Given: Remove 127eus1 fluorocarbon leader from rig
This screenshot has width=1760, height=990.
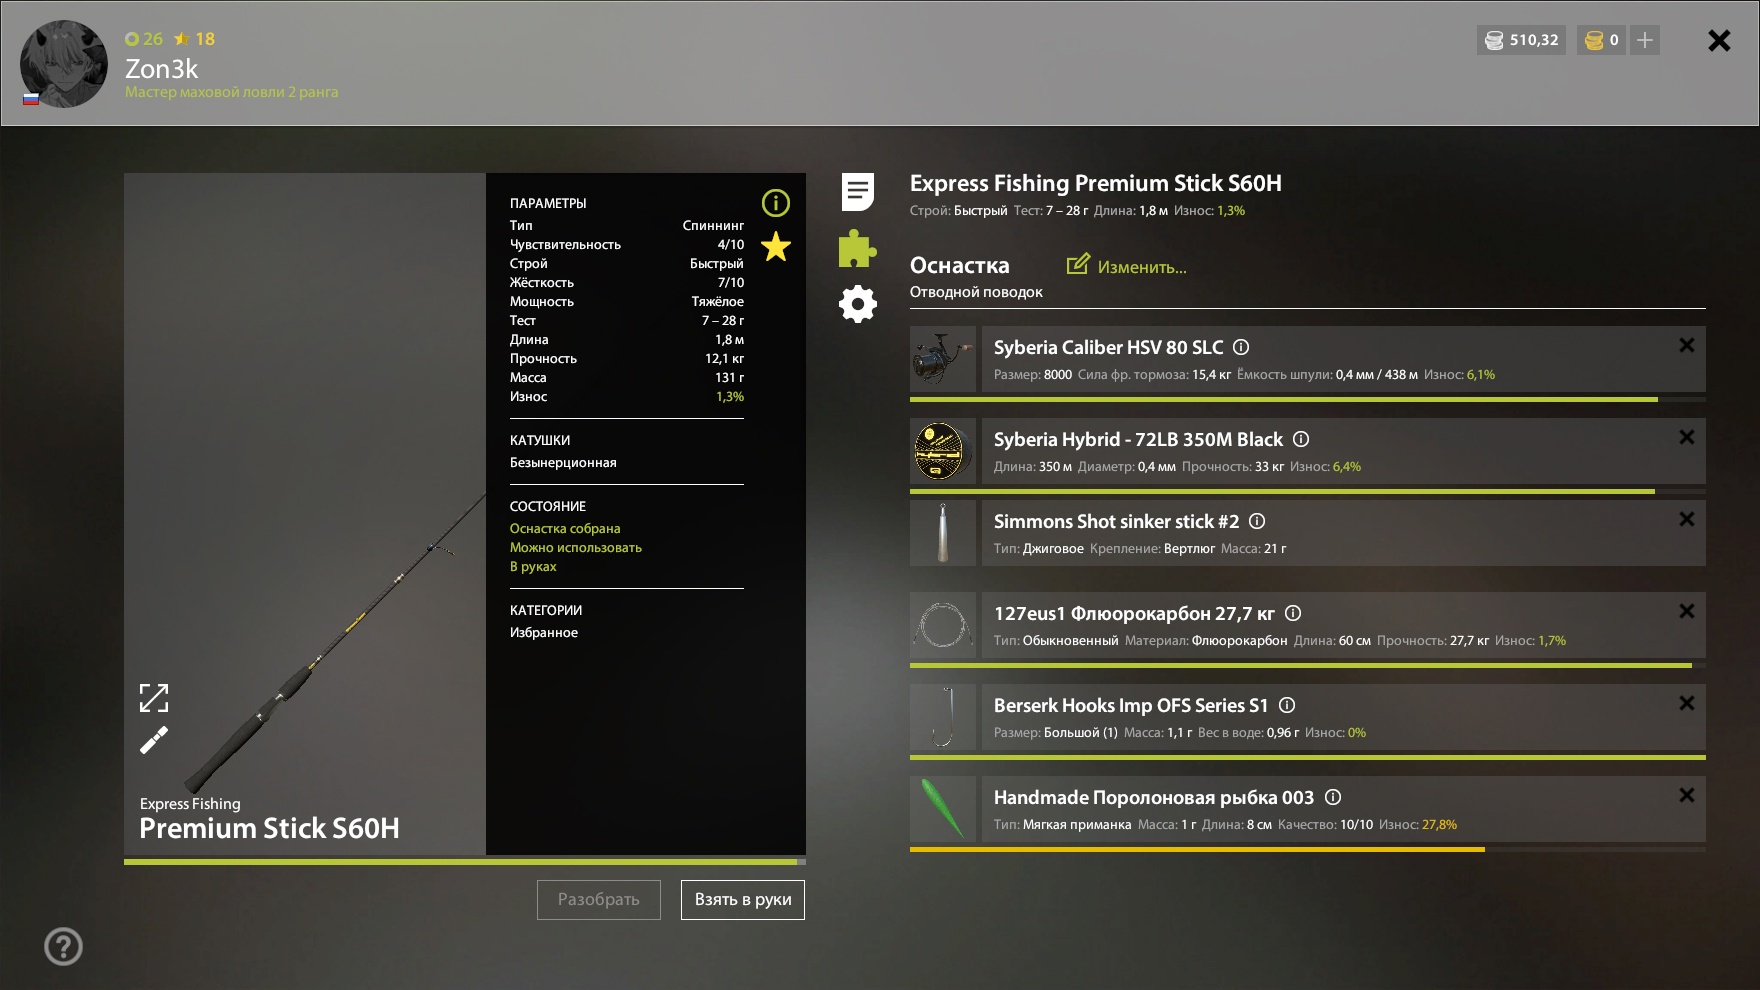Looking at the screenshot, I should coord(1687,611).
